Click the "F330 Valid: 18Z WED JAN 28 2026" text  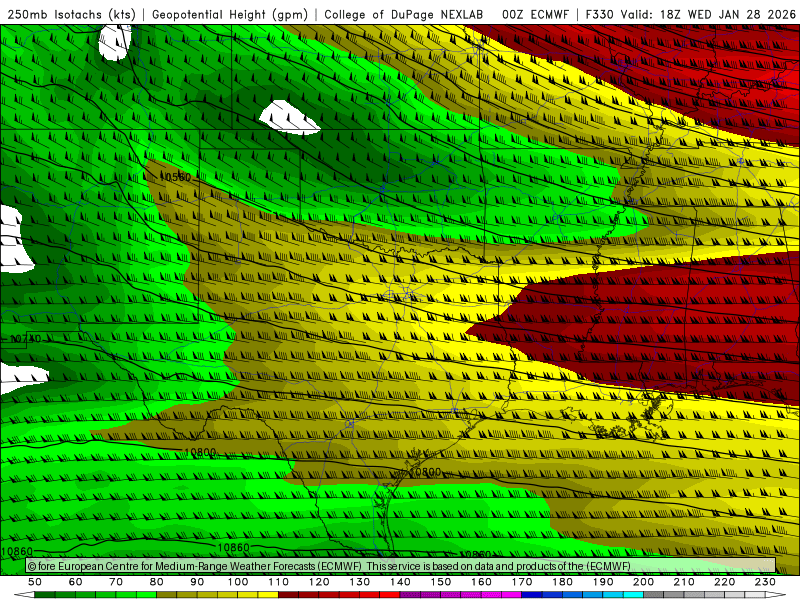(691, 14)
